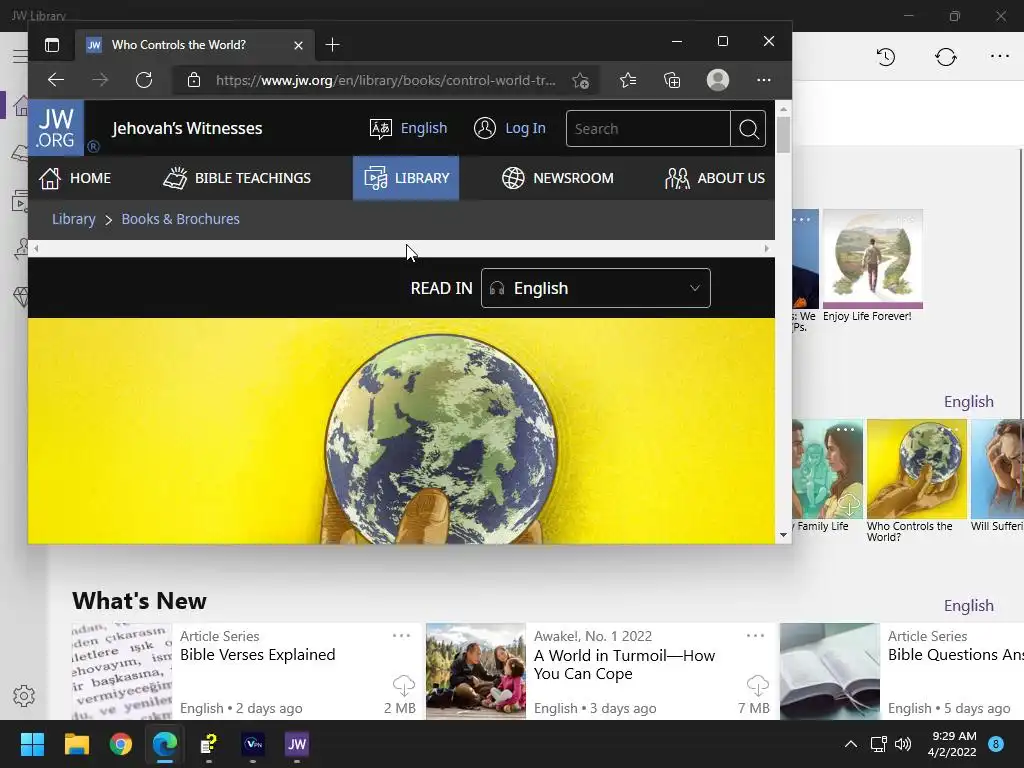The width and height of the screenshot is (1024, 768).
Task: Click the site Search input field
Action: click(x=648, y=129)
